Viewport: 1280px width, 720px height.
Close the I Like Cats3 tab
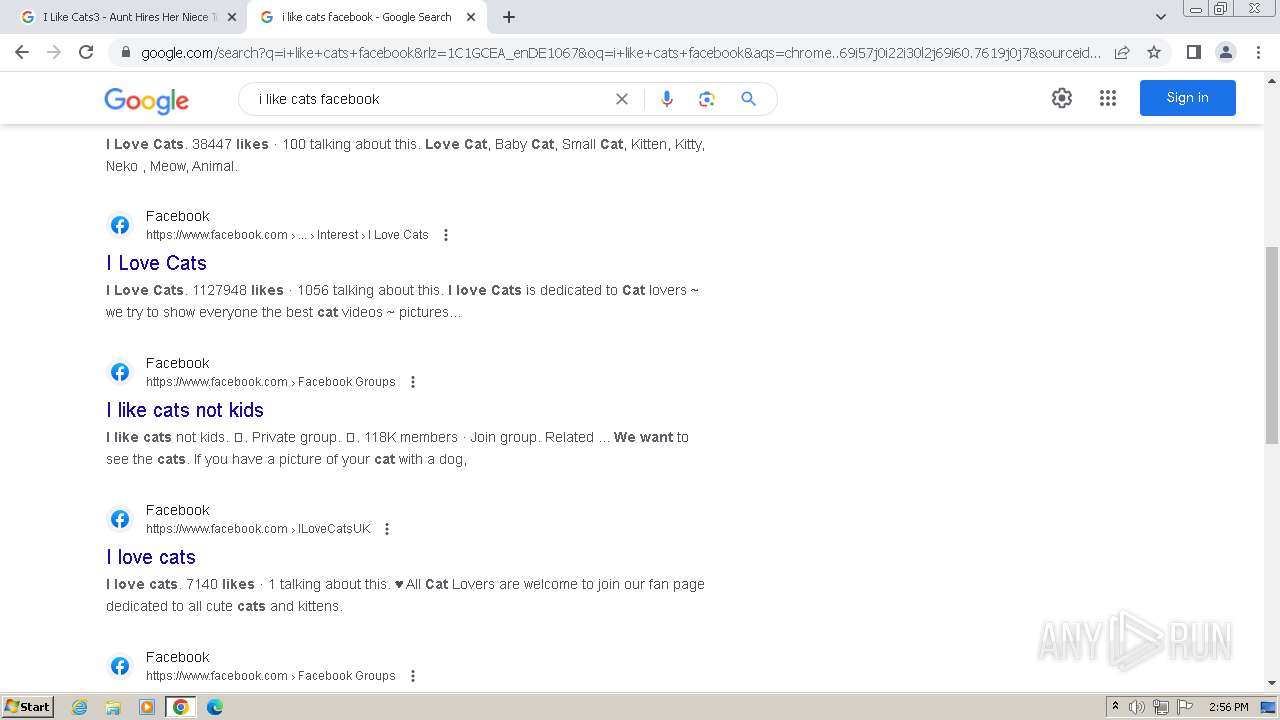click(232, 17)
